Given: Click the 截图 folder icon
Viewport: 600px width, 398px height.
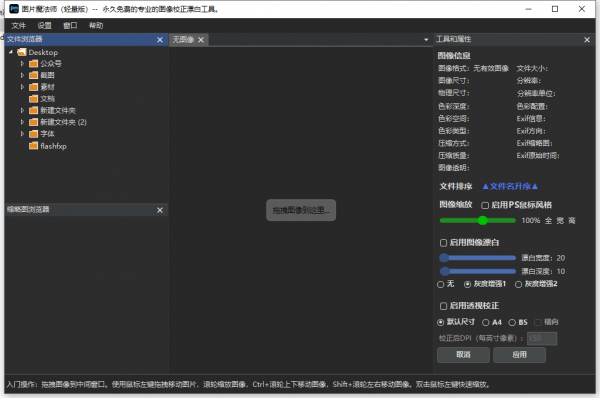Looking at the screenshot, I should (34, 75).
